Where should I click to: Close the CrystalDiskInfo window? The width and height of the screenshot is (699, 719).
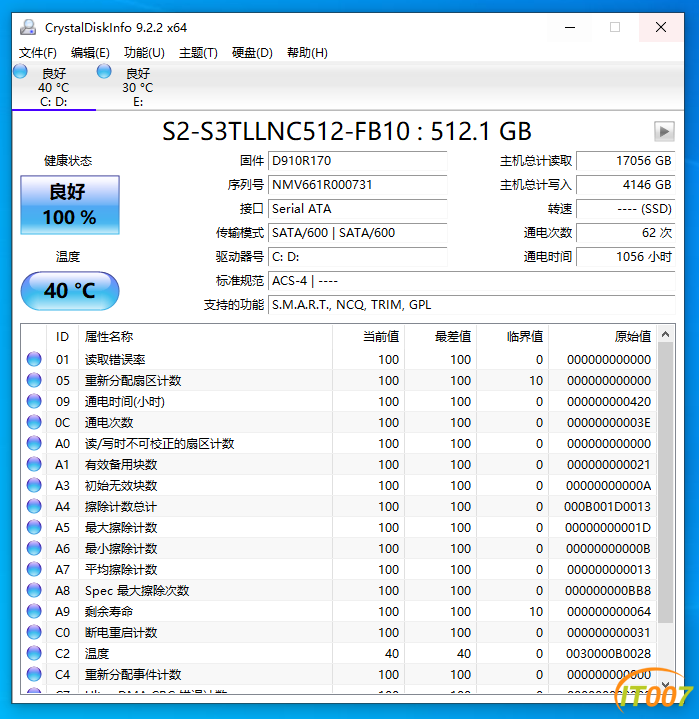click(661, 28)
